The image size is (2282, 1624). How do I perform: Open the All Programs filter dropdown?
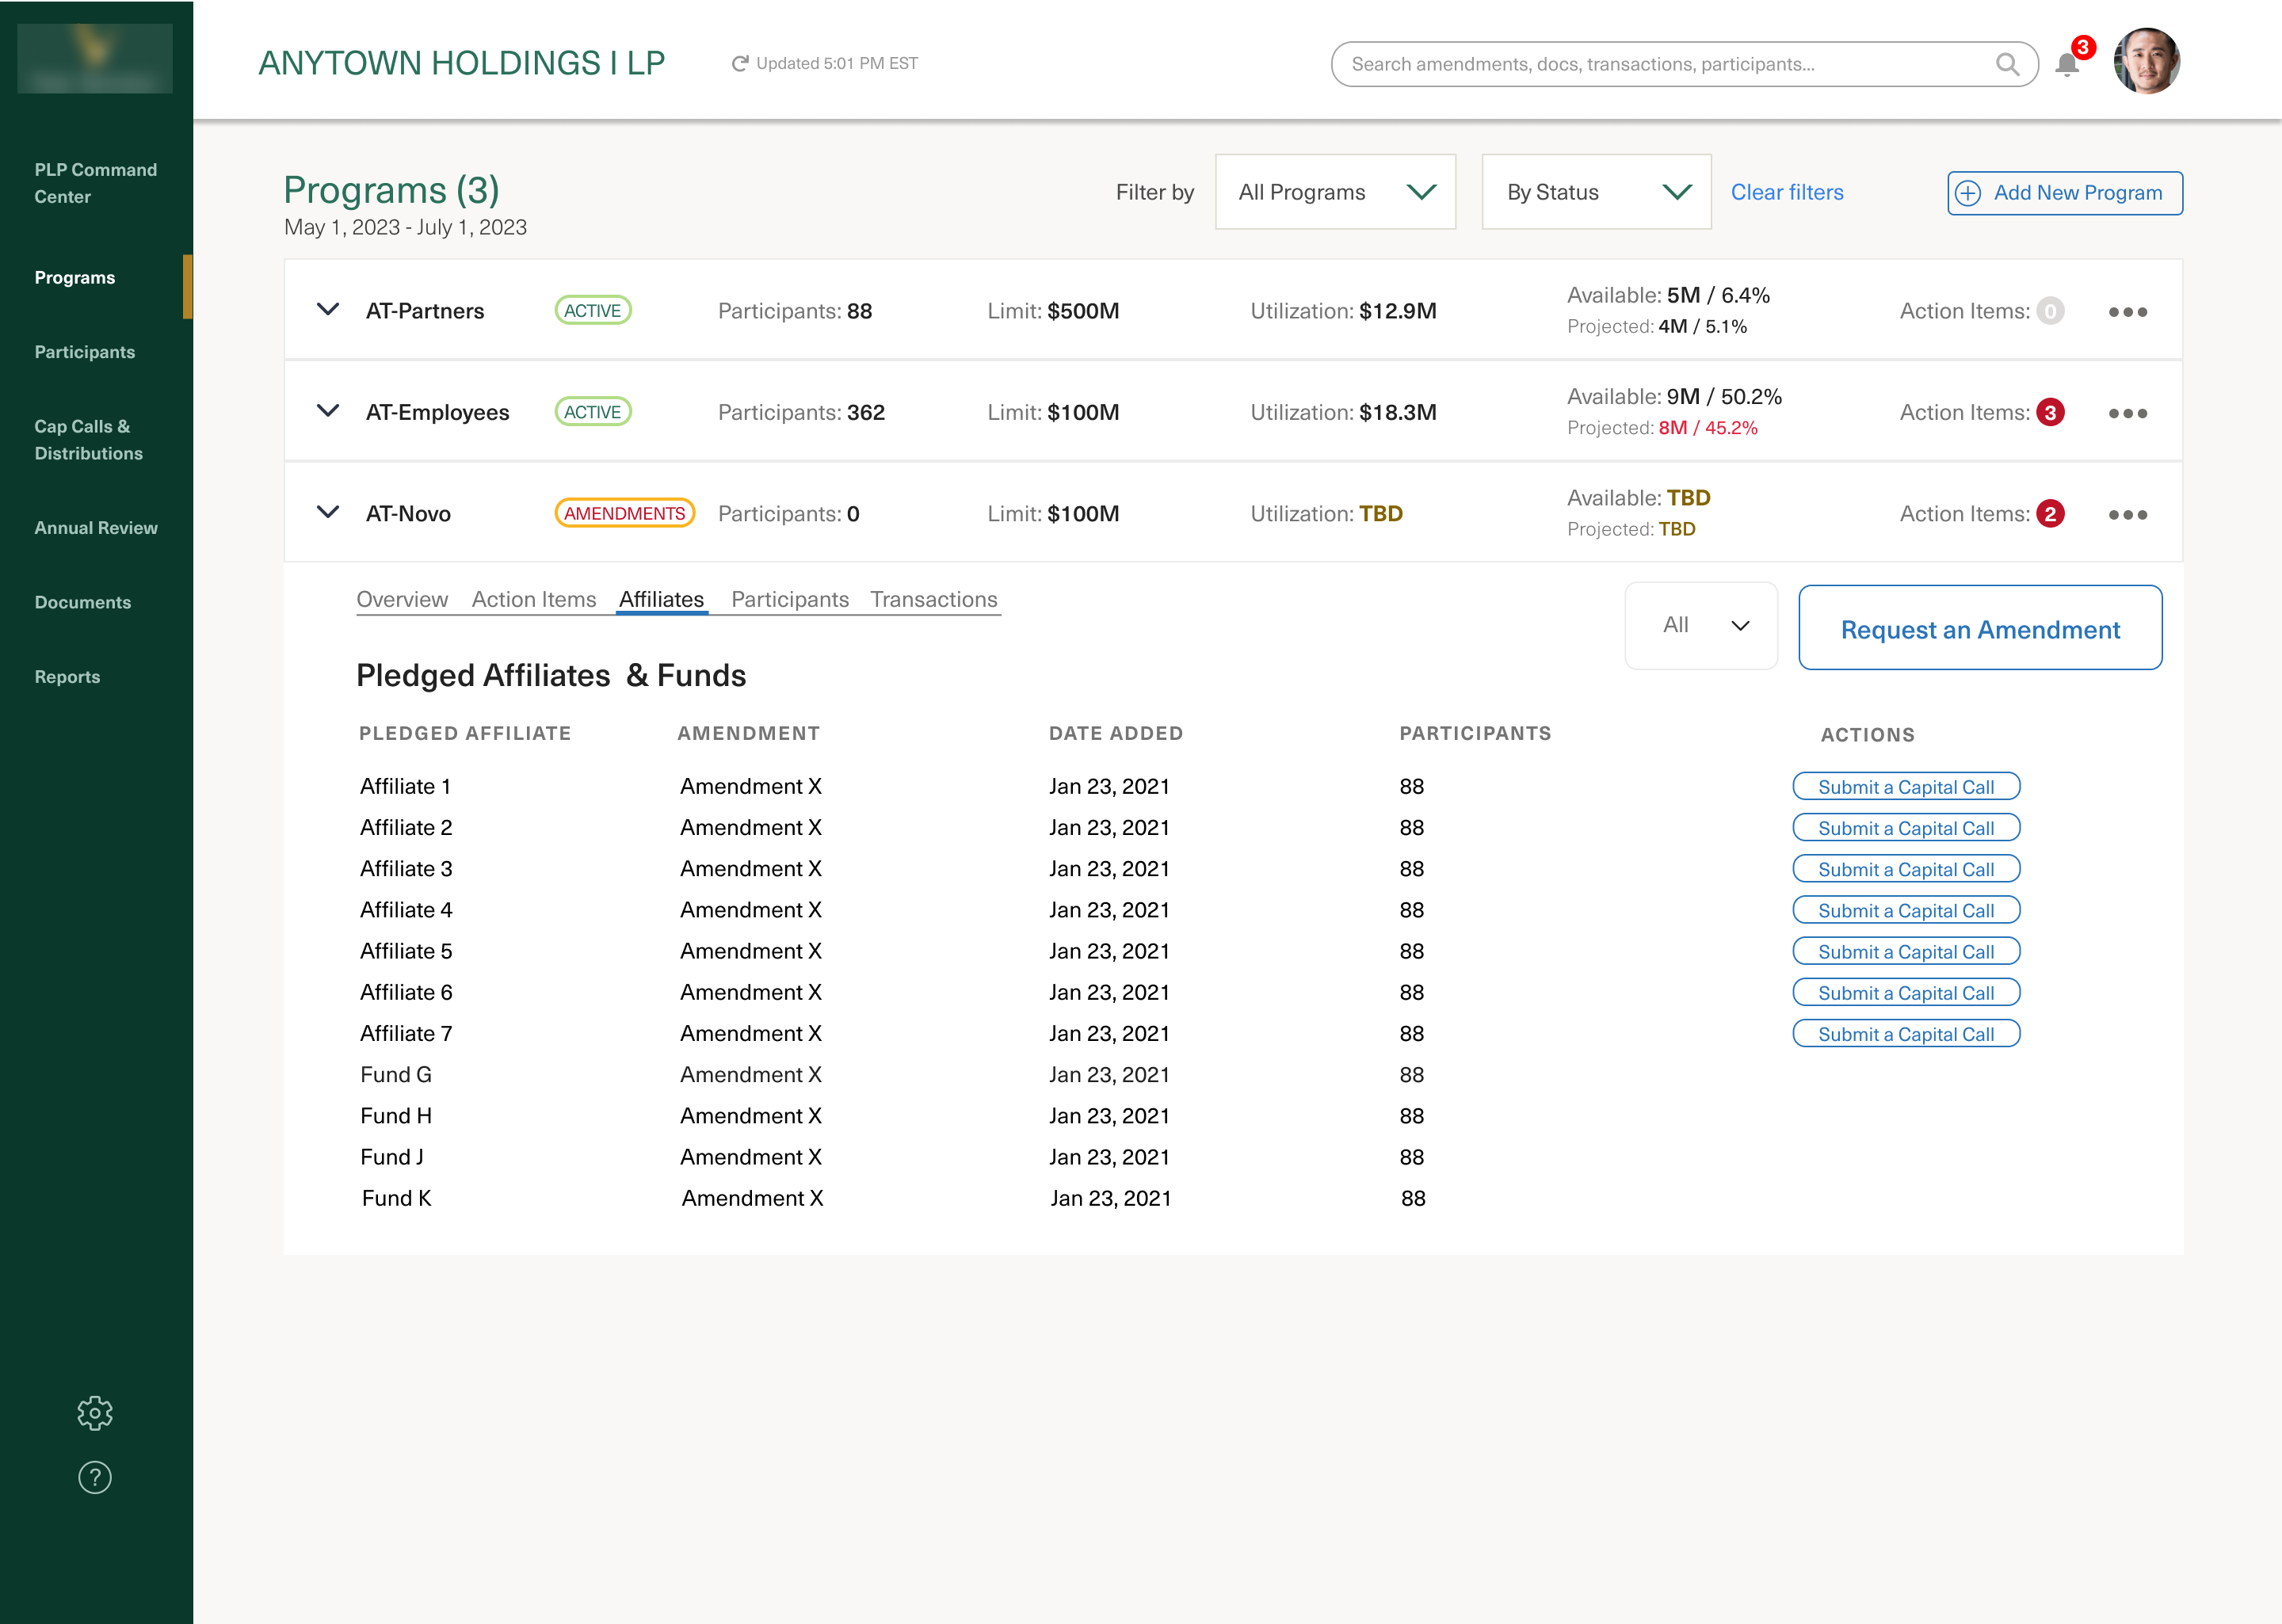tap(1335, 192)
